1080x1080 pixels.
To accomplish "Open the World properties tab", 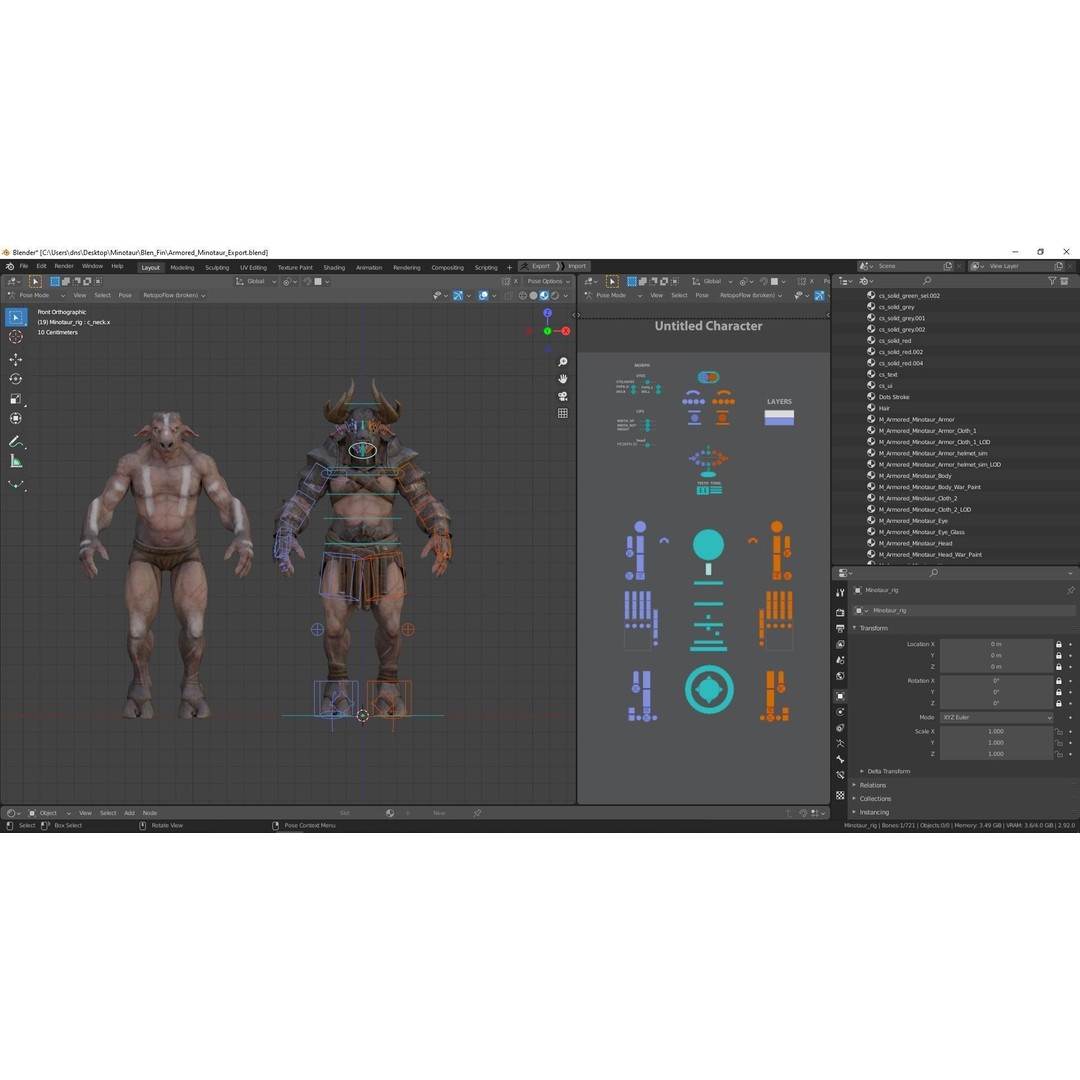I will click(840, 676).
